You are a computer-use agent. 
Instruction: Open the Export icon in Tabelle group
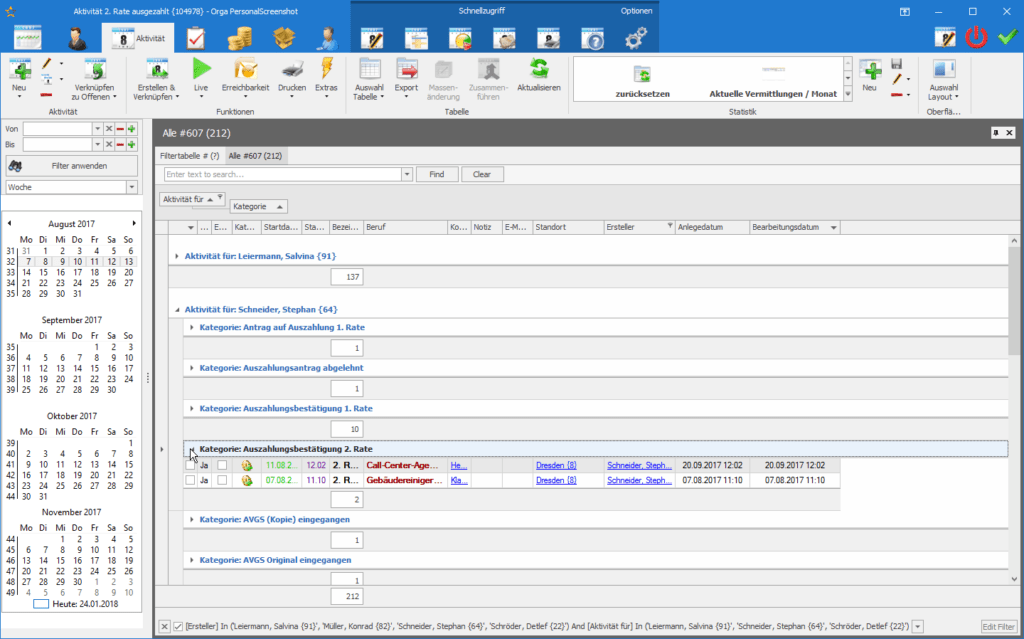(406, 69)
